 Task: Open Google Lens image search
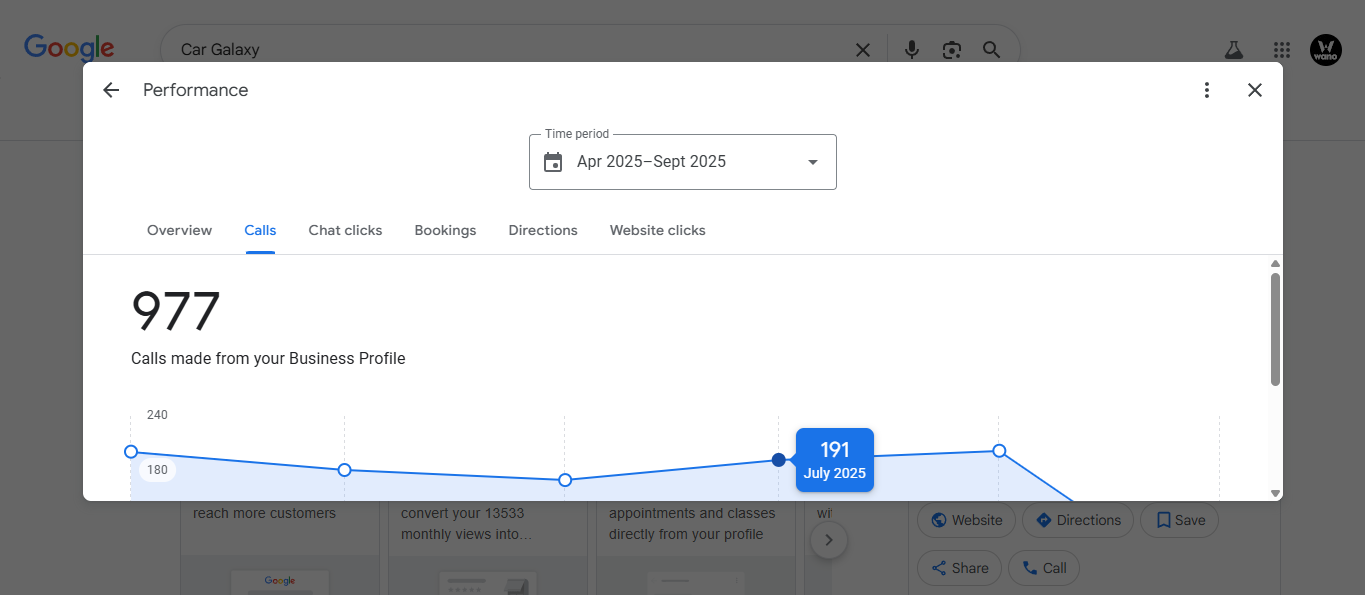(x=951, y=49)
